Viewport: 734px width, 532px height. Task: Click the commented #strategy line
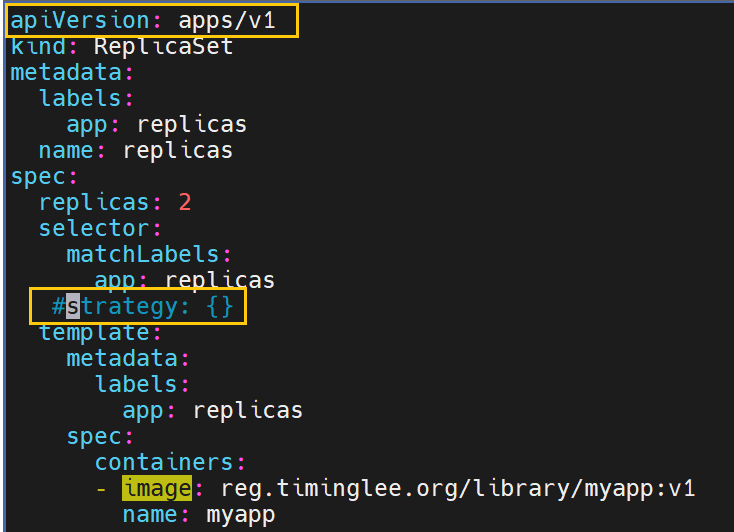click(142, 307)
